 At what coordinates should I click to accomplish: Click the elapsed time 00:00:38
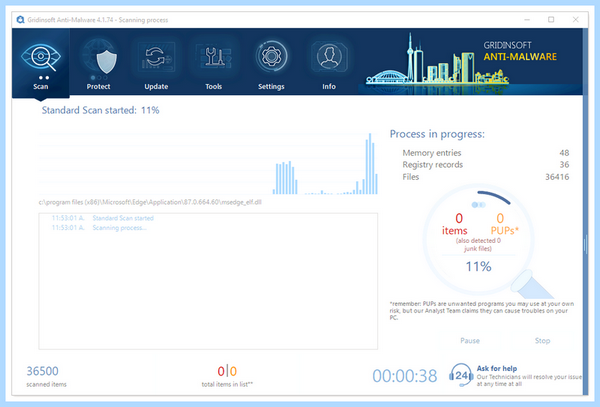pos(404,376)
